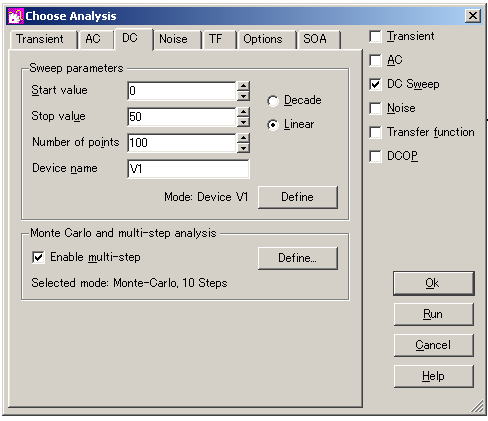Screen dimensions: 488x421
Task: Increase Start value with up spinner arrow
Action: [x=243, y=86]
